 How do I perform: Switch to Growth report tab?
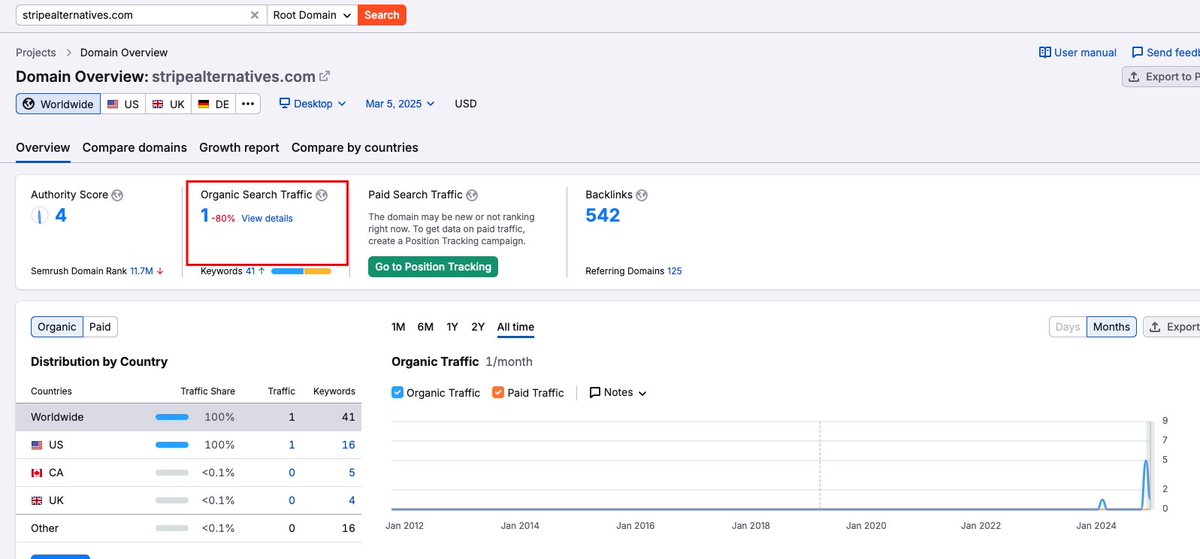click(239, 147)
